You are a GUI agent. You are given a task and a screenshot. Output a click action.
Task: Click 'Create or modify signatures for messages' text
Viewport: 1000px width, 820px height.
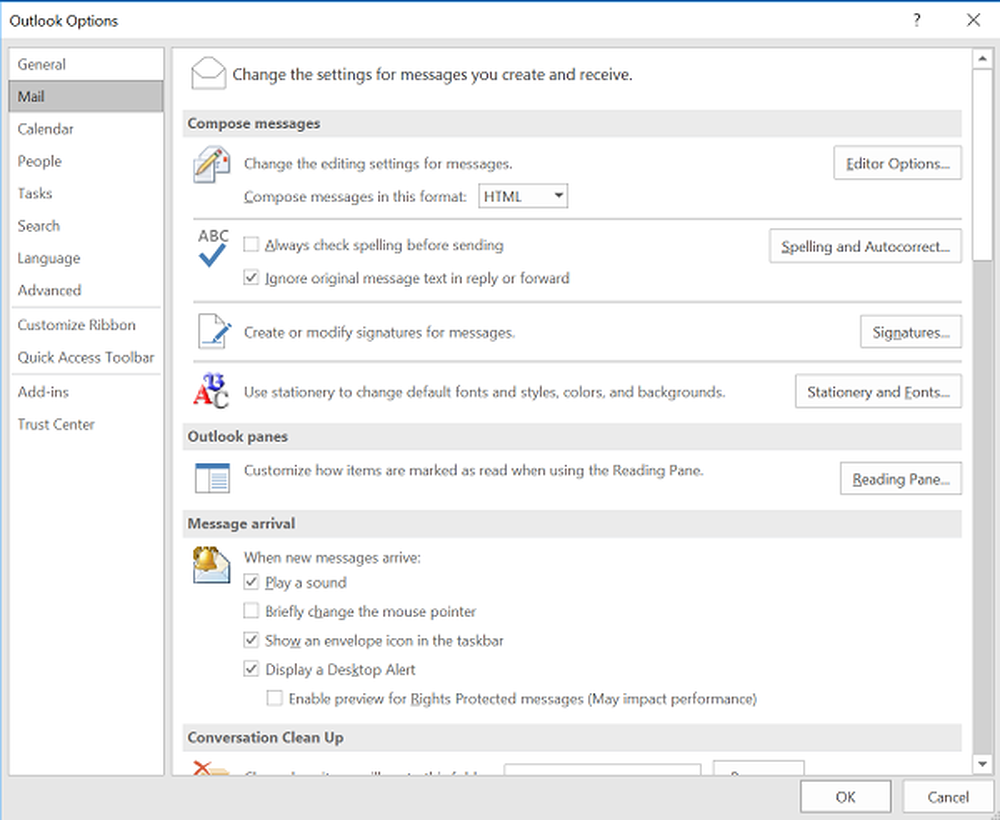click(x=379, y=332)
